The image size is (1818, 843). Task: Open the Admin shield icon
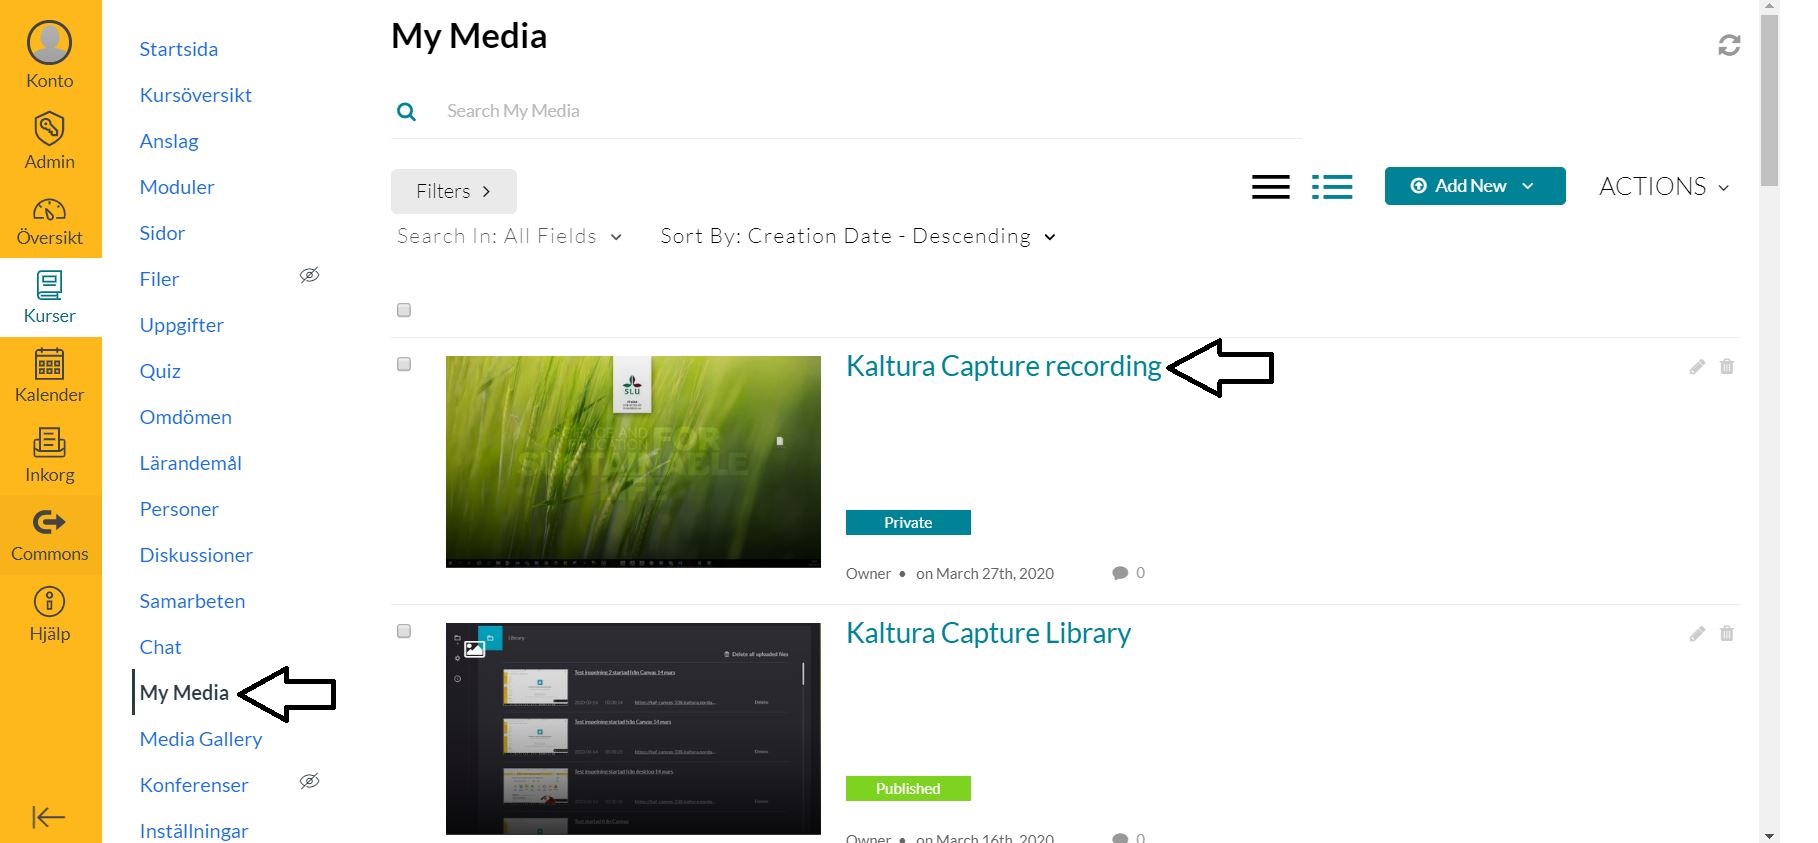pos(49,129)
